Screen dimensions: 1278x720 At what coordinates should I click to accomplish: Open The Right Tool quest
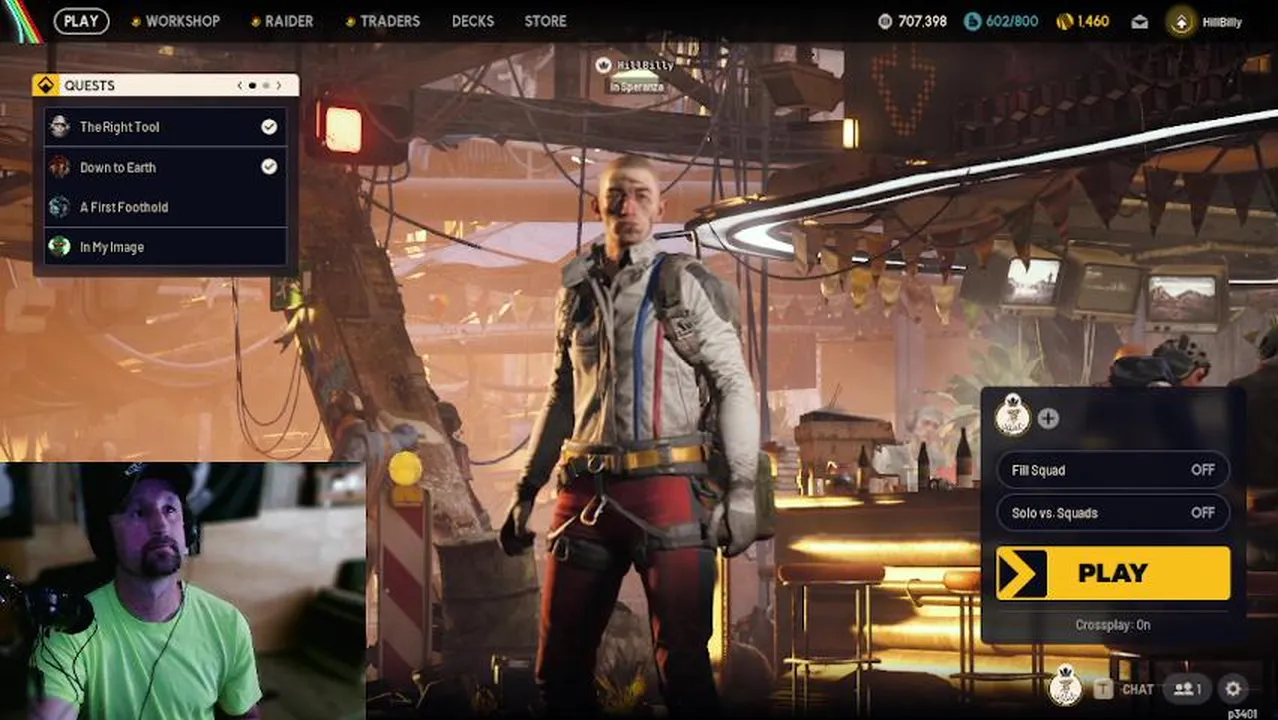(x=165, y=127)
